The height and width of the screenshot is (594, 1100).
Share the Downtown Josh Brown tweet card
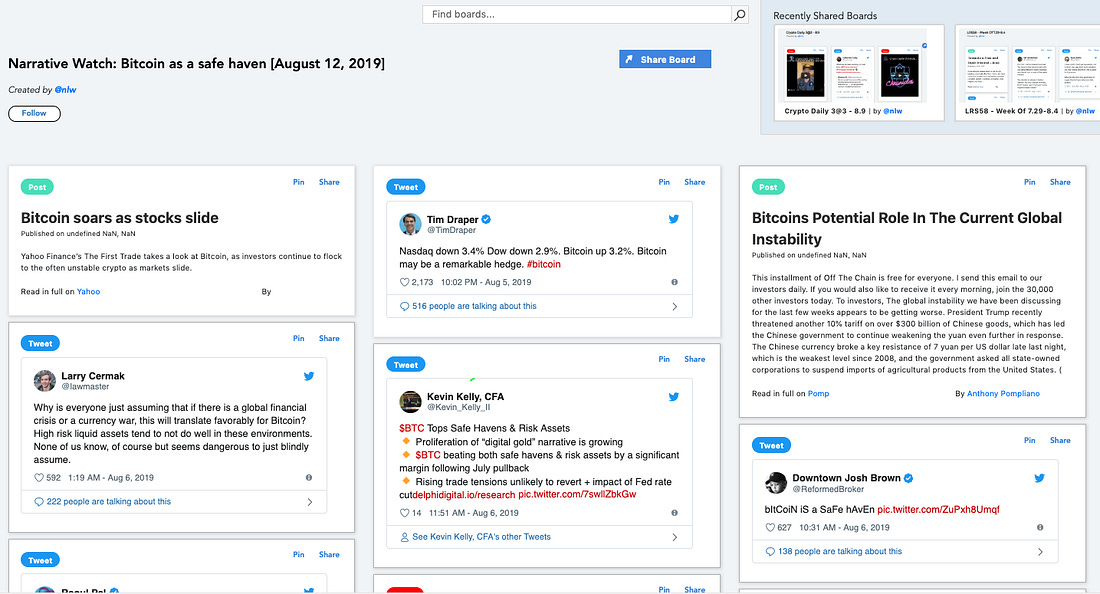click(x=1060, y=440)
